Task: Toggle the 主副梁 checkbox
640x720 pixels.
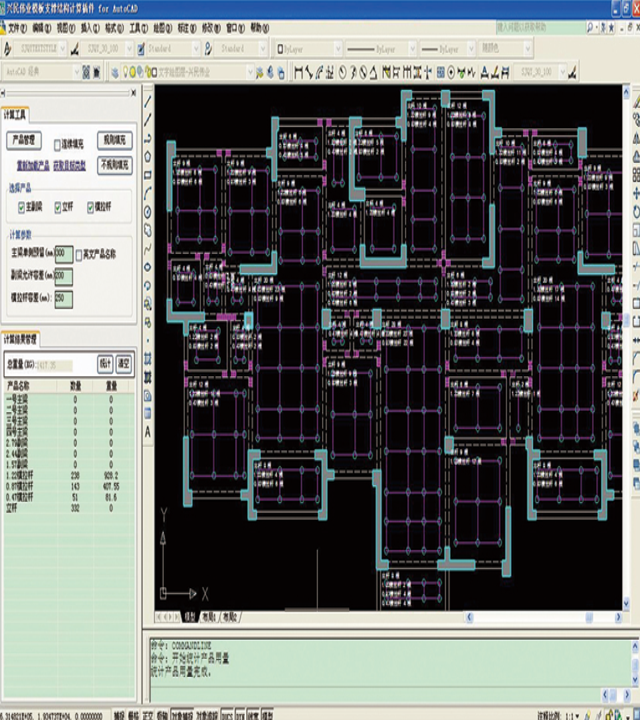Action: point(23,207)
